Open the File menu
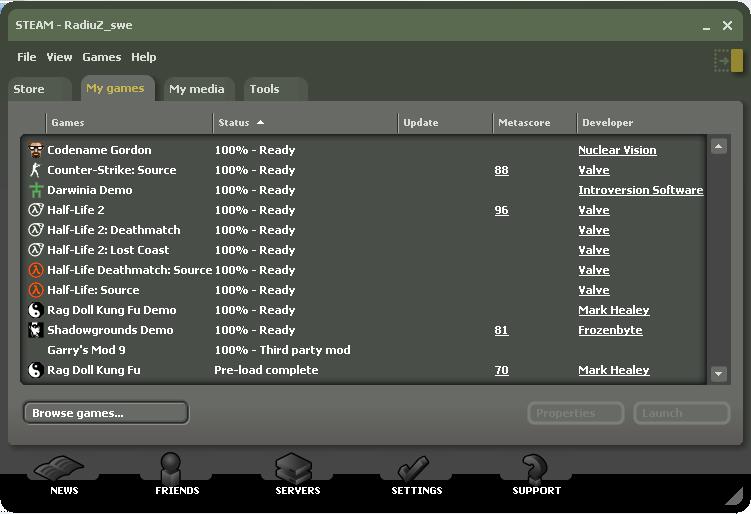 point(26,57)
